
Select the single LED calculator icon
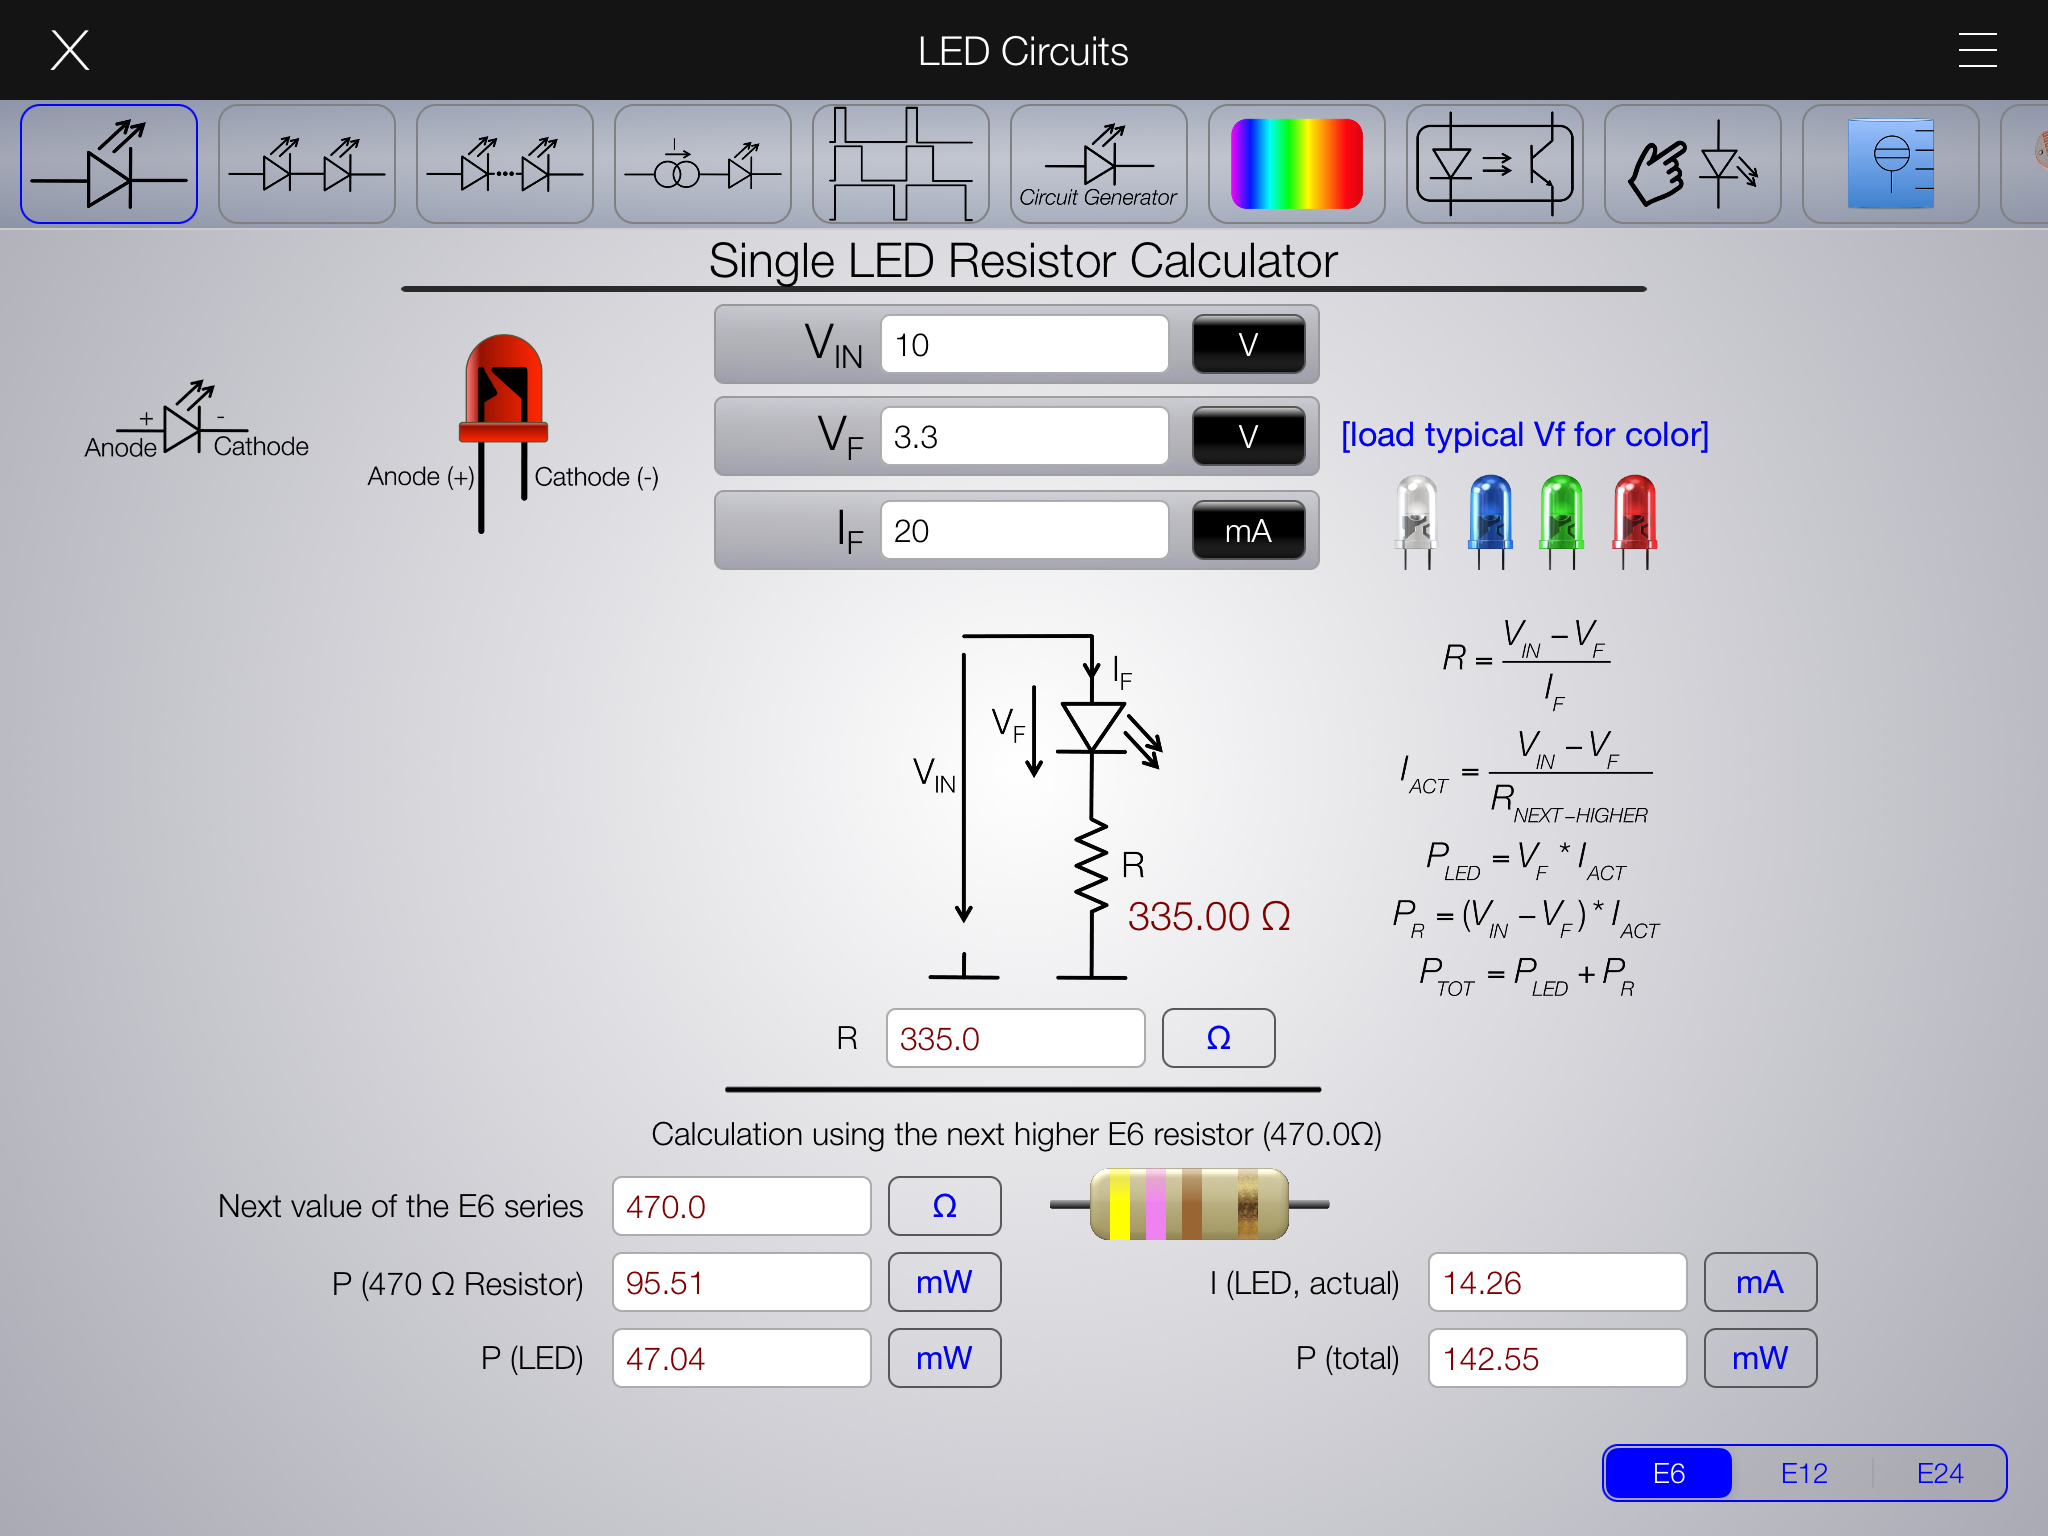[x=109, y=164]
